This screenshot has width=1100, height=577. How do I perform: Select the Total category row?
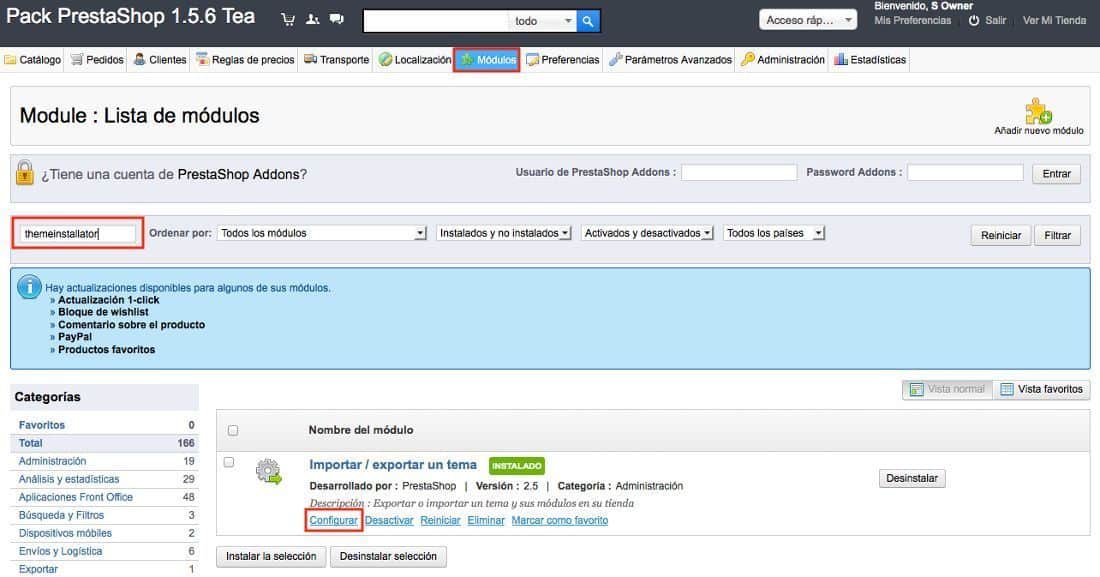(x=104, y=443)
